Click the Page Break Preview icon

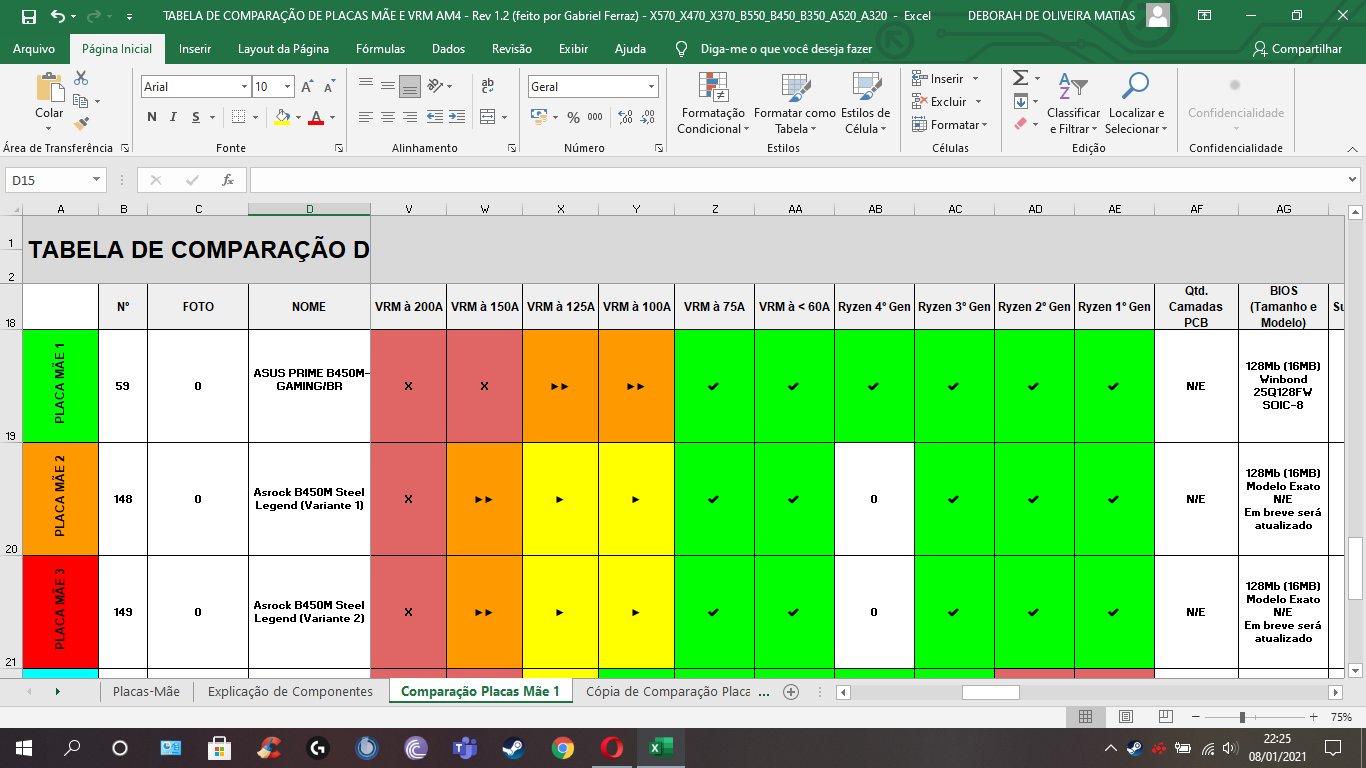[1165, 717]
